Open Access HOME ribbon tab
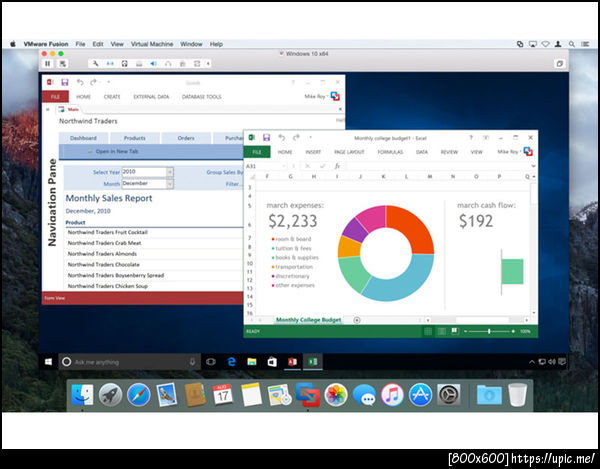600x469 pixels. coord(83,97)
